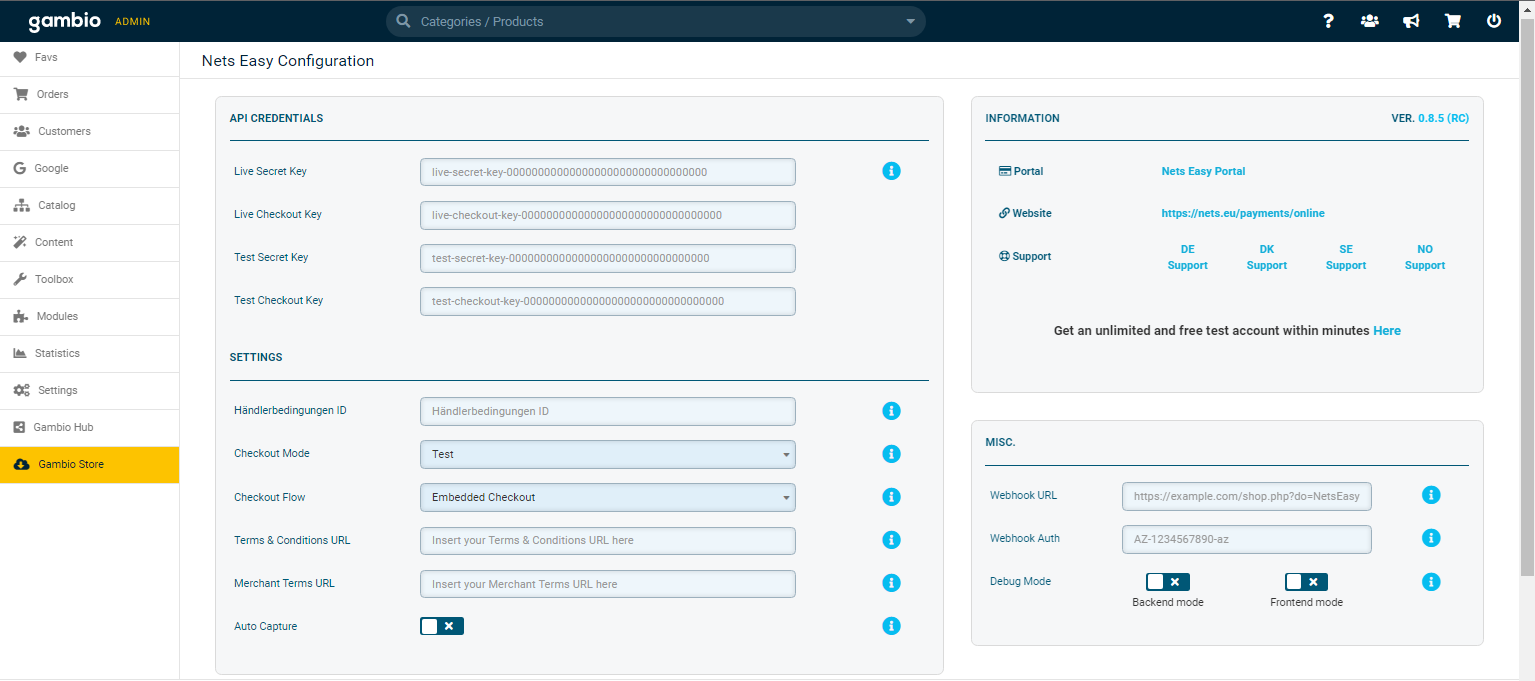Show info for Auto Capture

[892, 626]
